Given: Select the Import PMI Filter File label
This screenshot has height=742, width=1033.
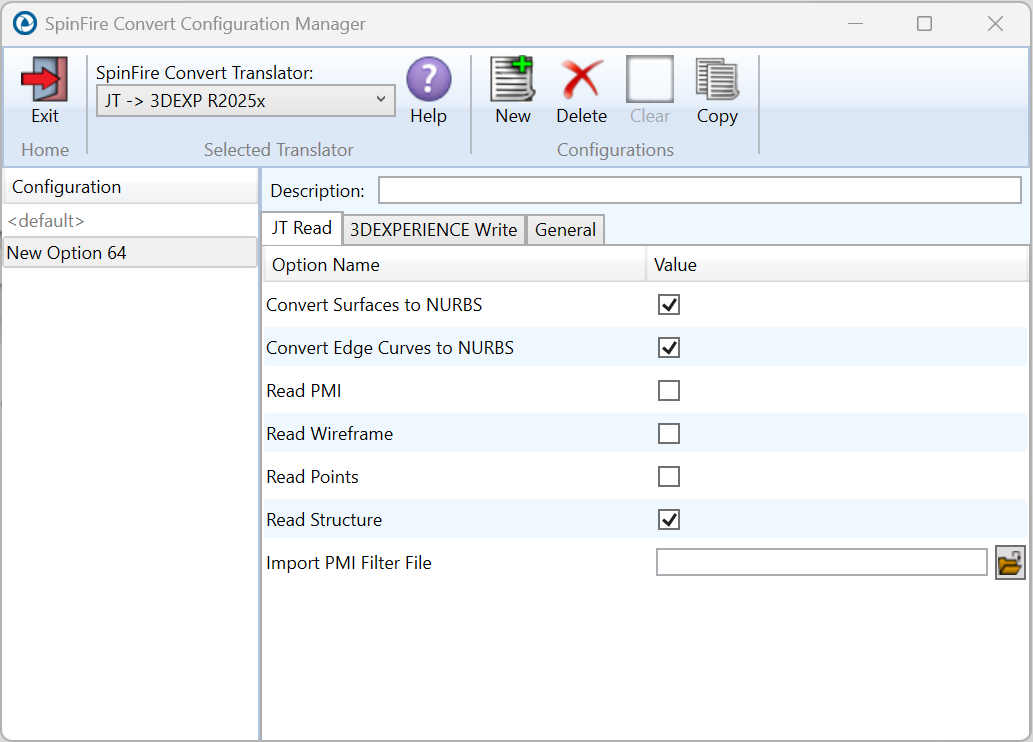Looking at the screenshot, I should (349, 563).
